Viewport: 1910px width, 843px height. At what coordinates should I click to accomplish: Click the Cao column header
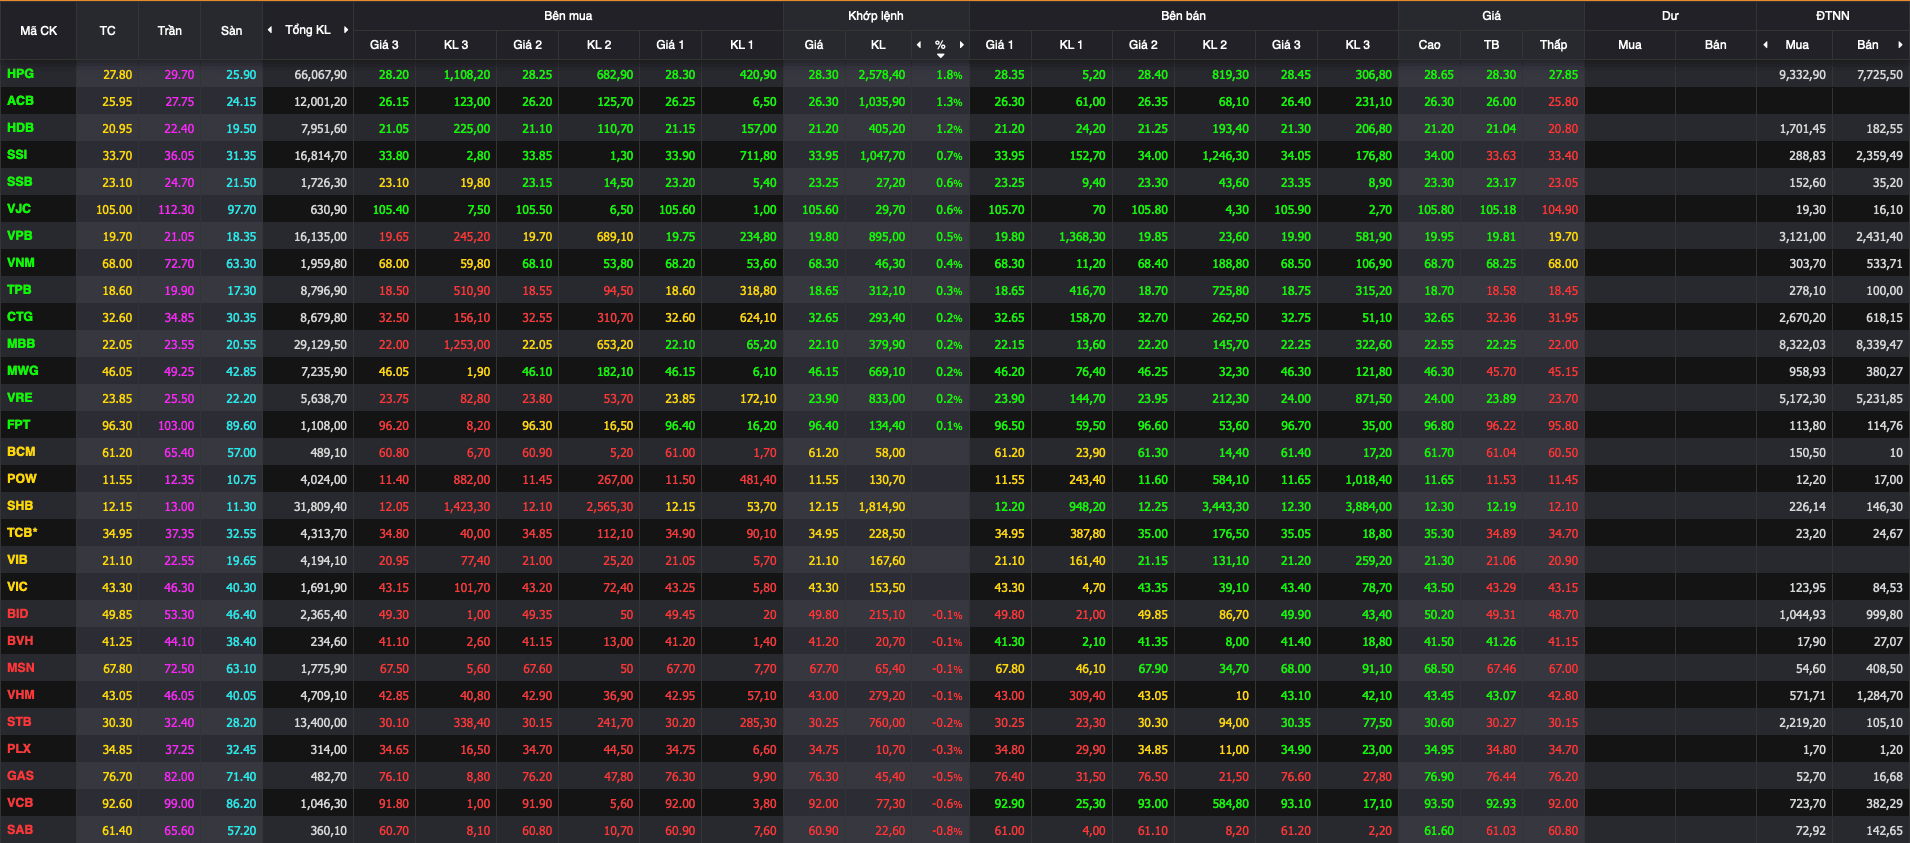1429,45
